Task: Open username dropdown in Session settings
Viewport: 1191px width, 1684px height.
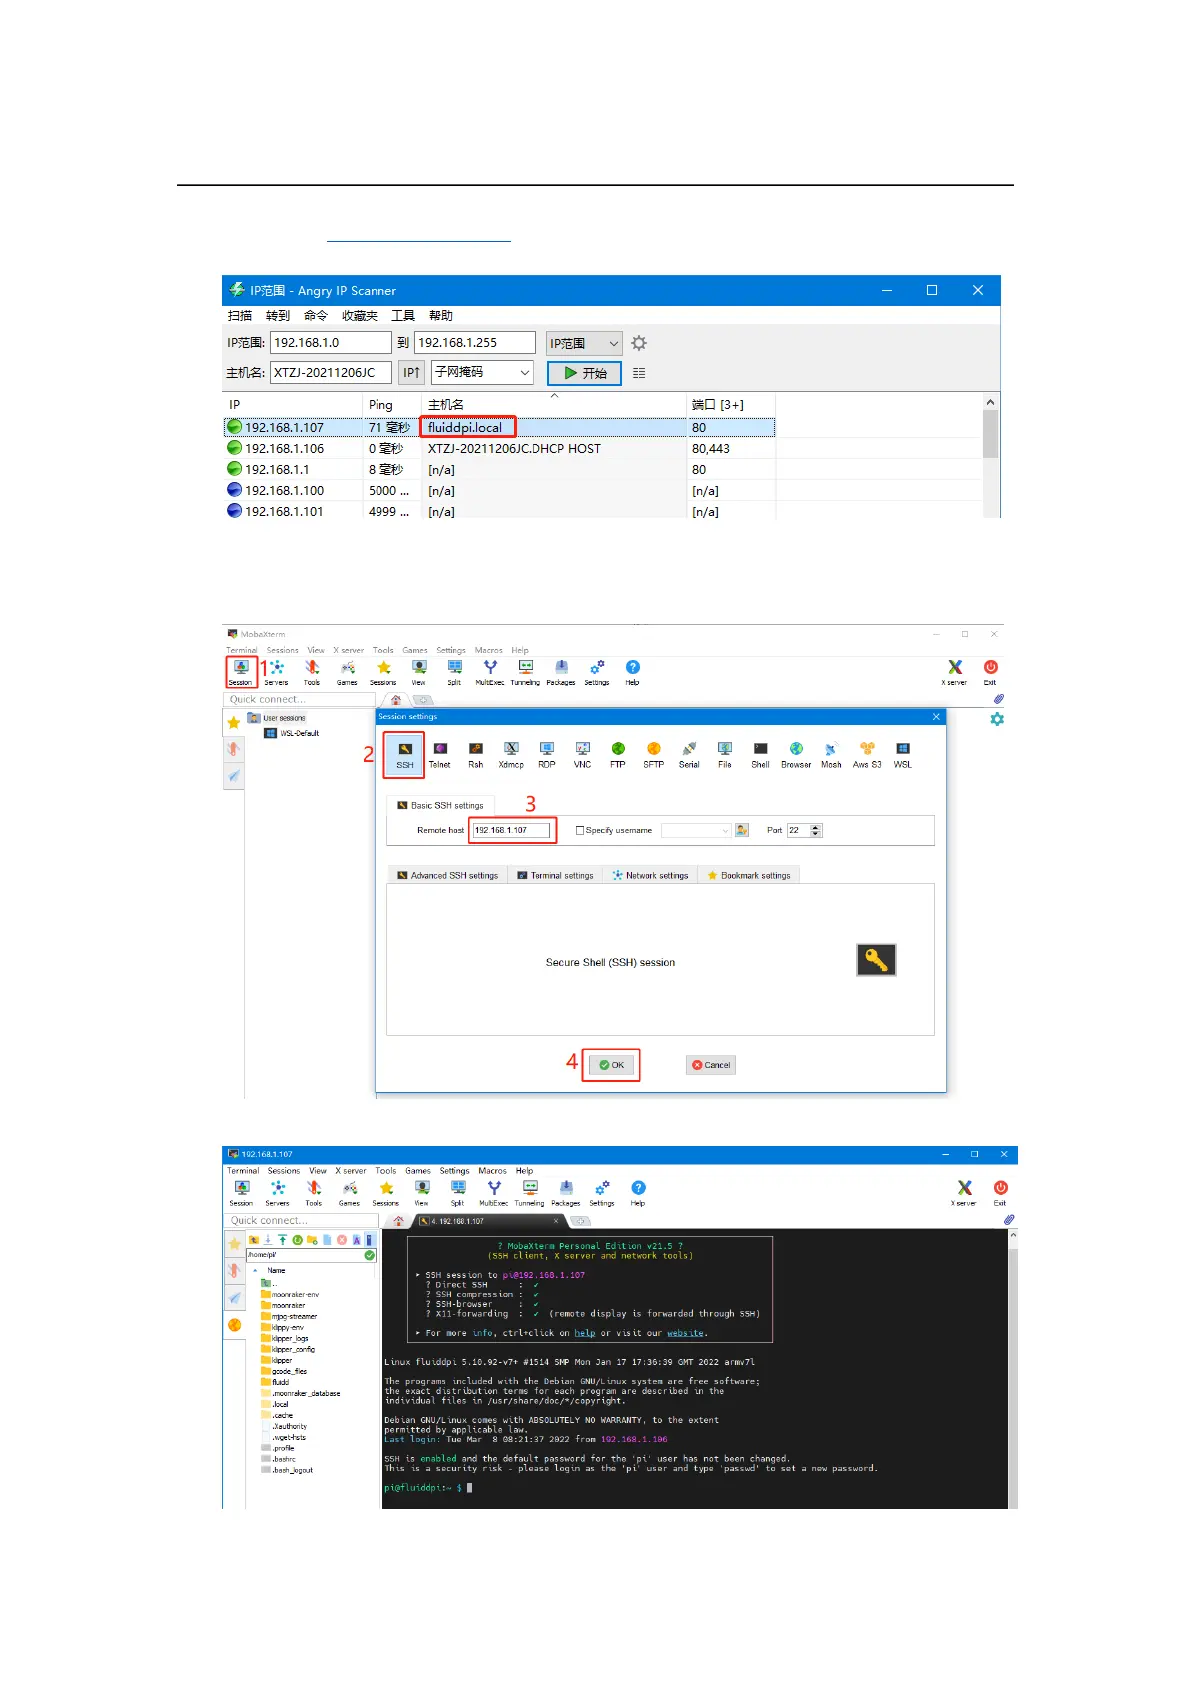Action: [x=696, y=830]
